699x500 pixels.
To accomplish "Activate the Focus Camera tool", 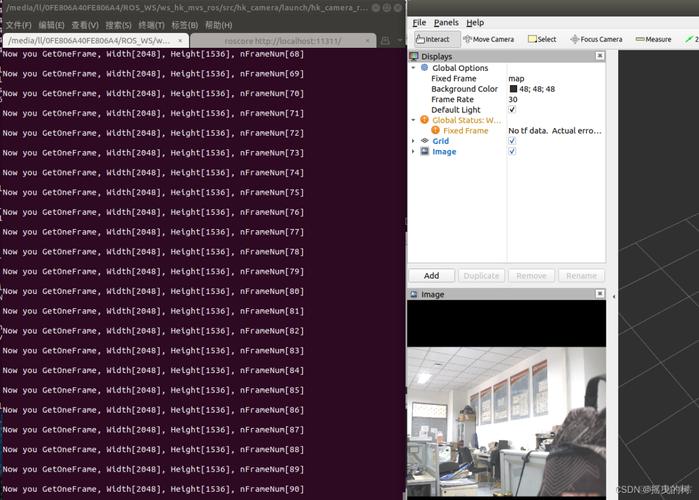I will 596,39.
